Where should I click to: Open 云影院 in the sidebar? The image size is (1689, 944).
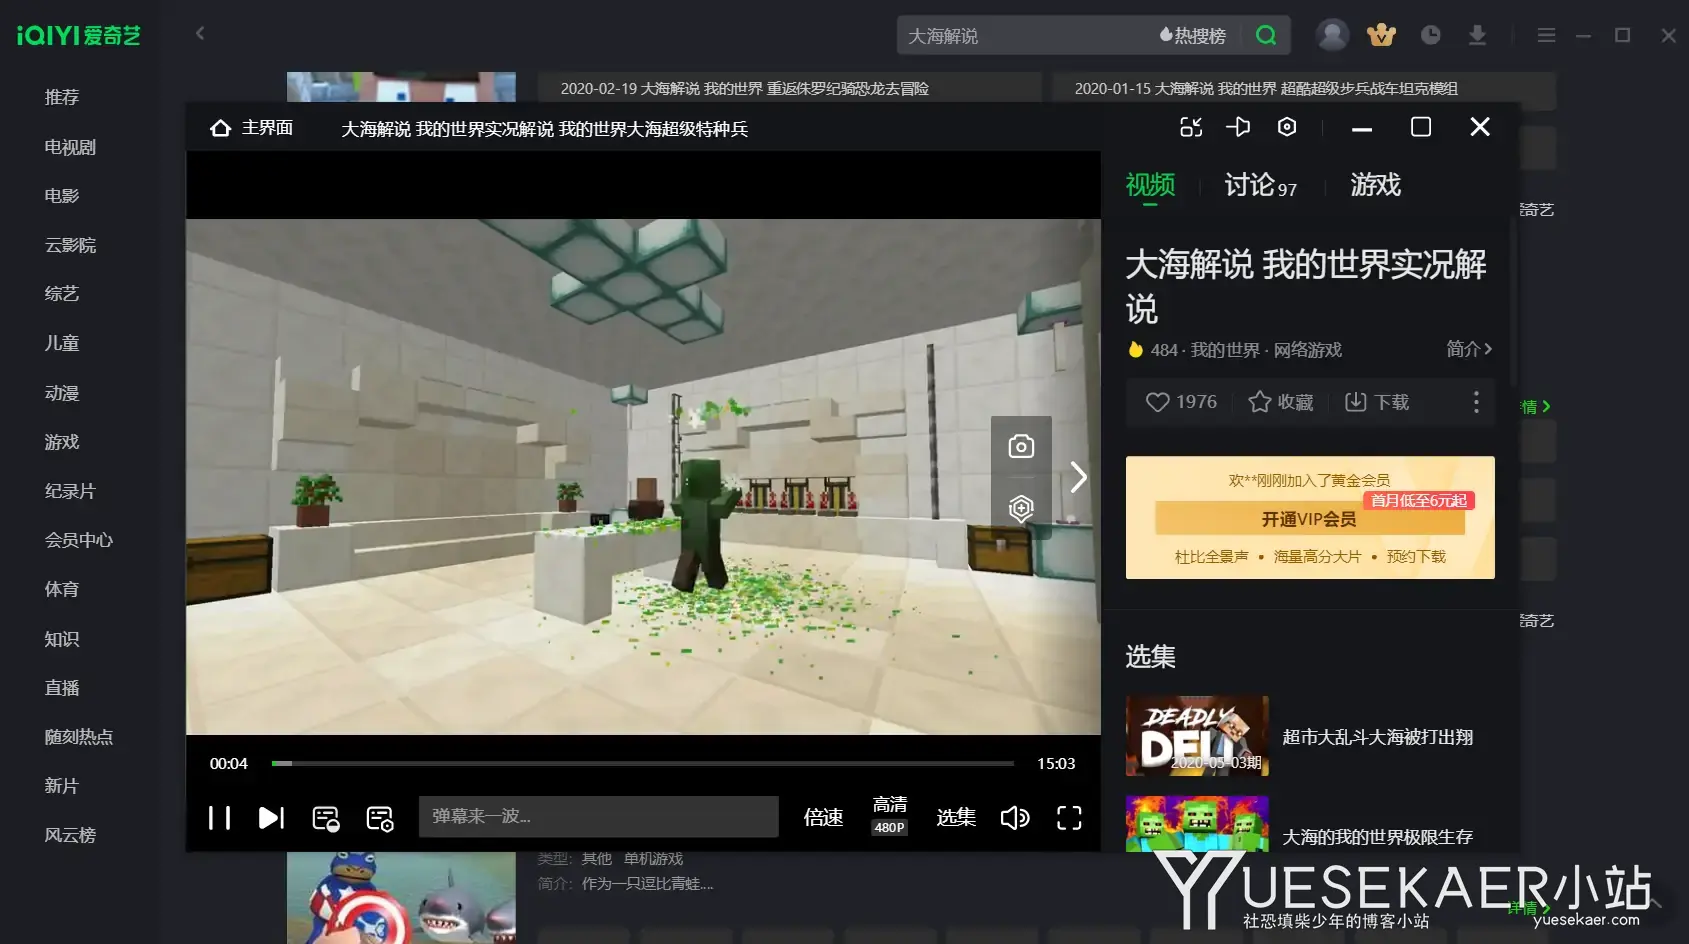tap(70, 245)
